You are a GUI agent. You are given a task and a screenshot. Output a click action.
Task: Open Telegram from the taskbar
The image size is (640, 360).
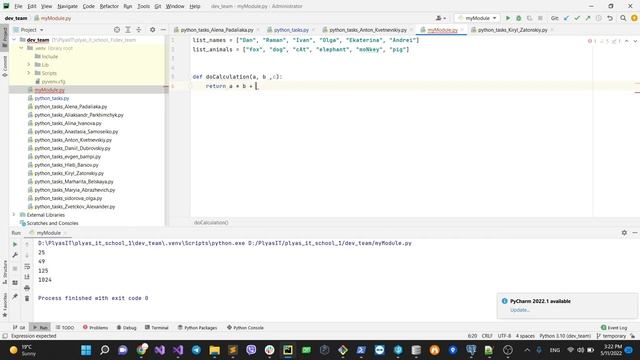coord(196,350)
